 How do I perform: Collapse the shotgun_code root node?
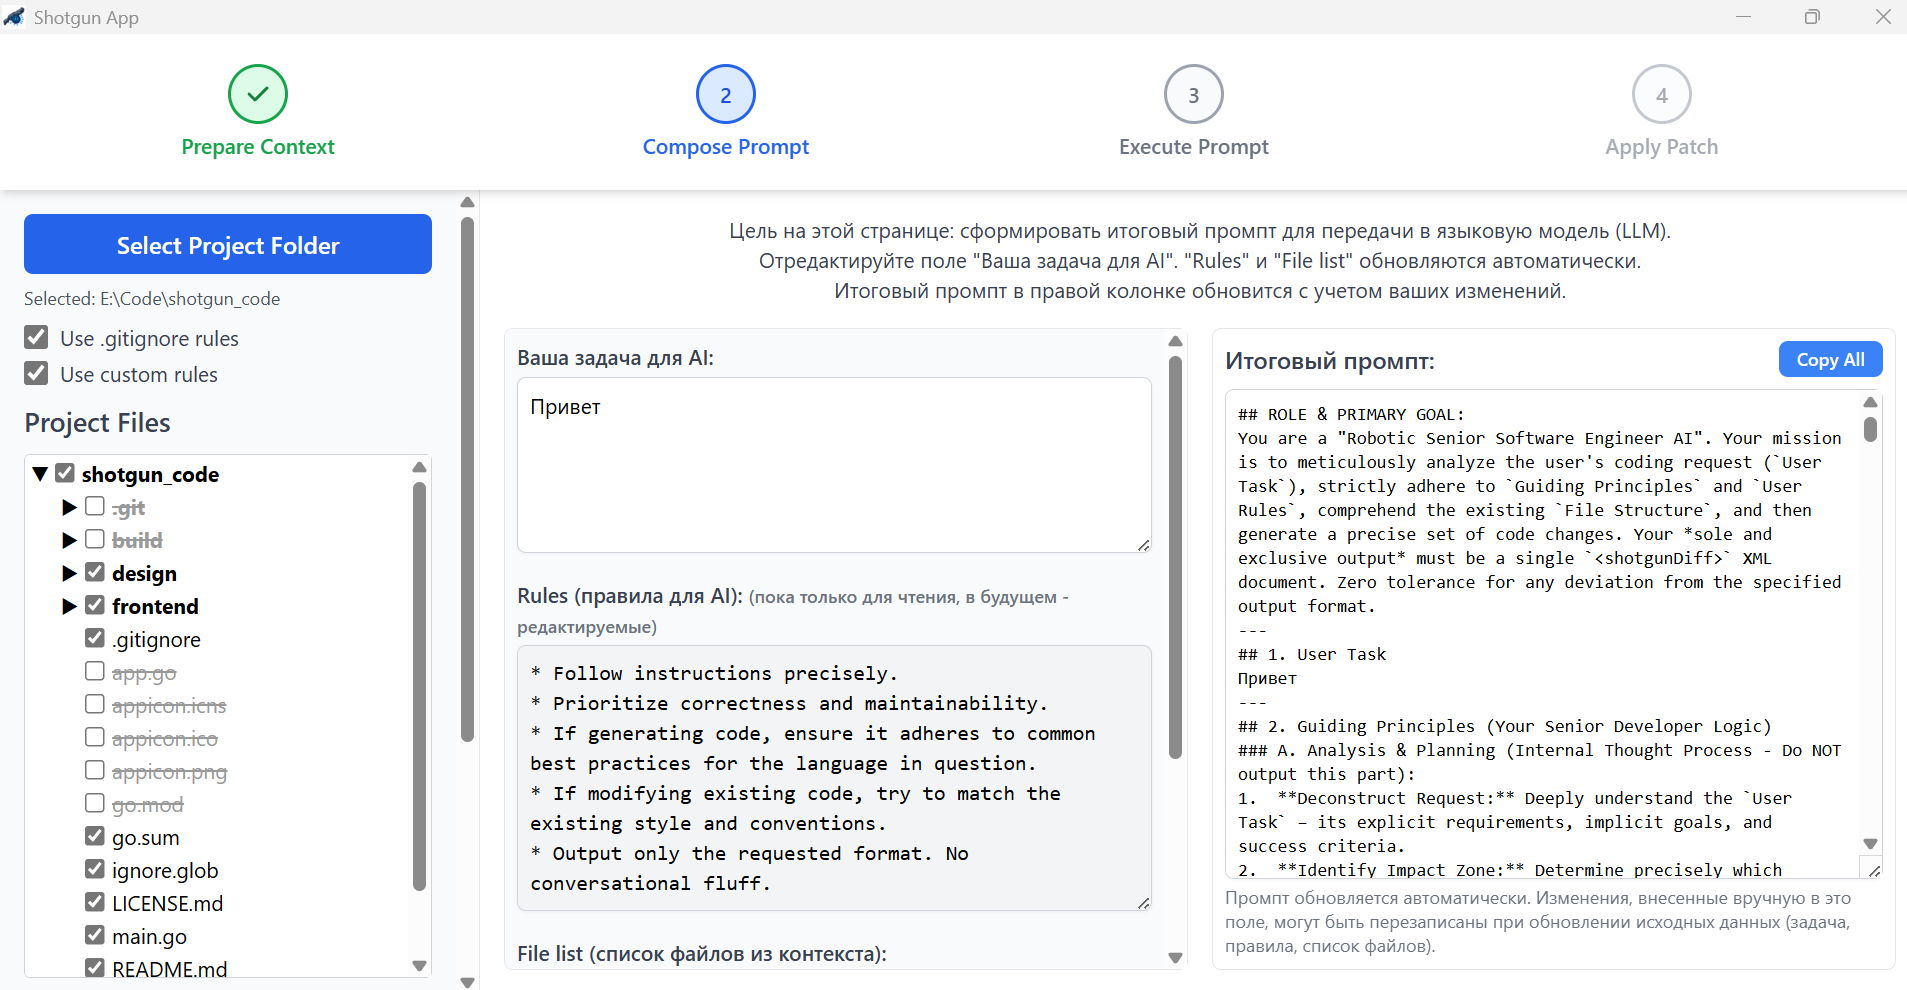[x=40, y=473]
